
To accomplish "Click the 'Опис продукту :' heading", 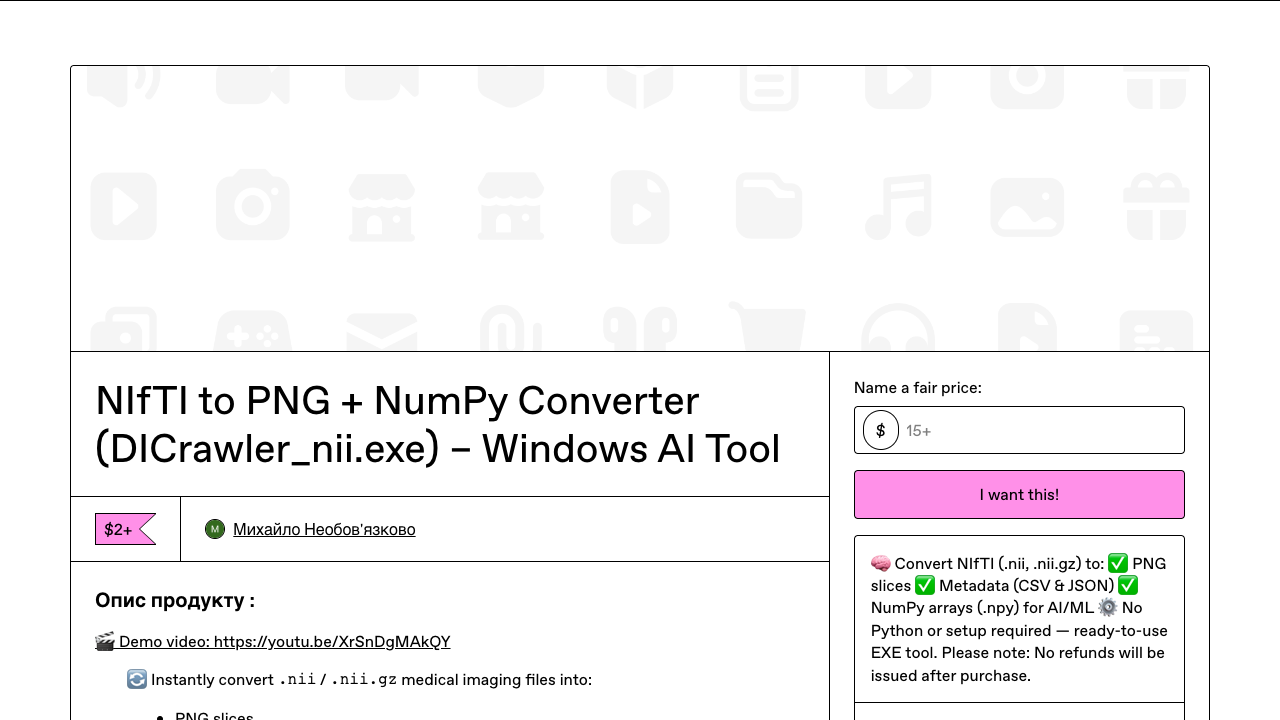I will tap(175, 600).
